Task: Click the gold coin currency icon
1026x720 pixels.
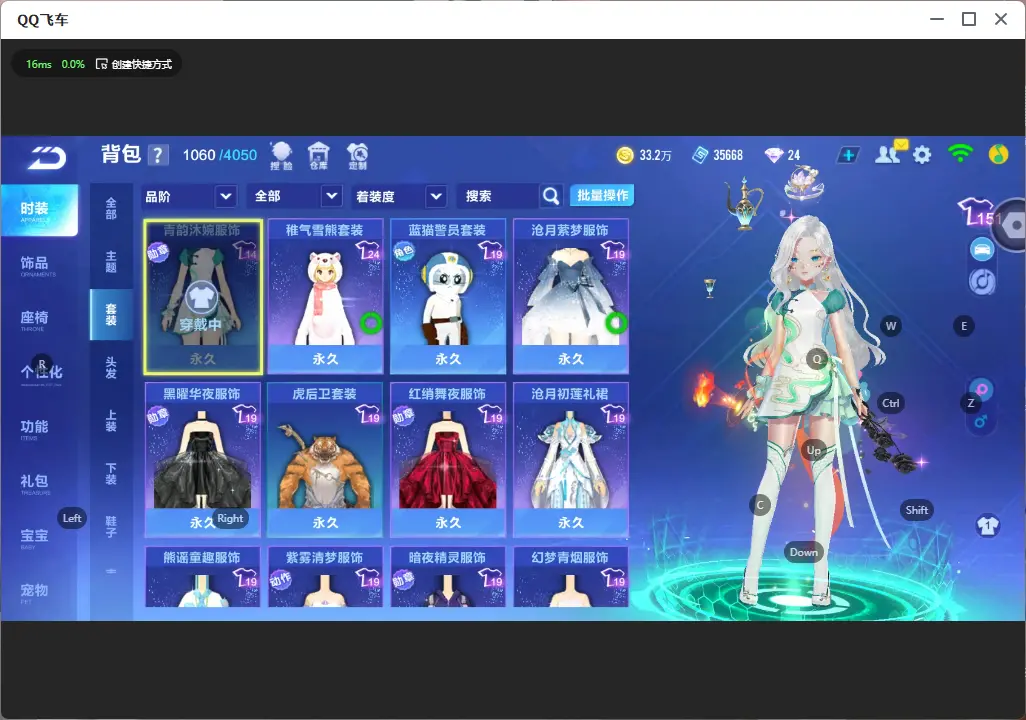Action: (625, 155)
